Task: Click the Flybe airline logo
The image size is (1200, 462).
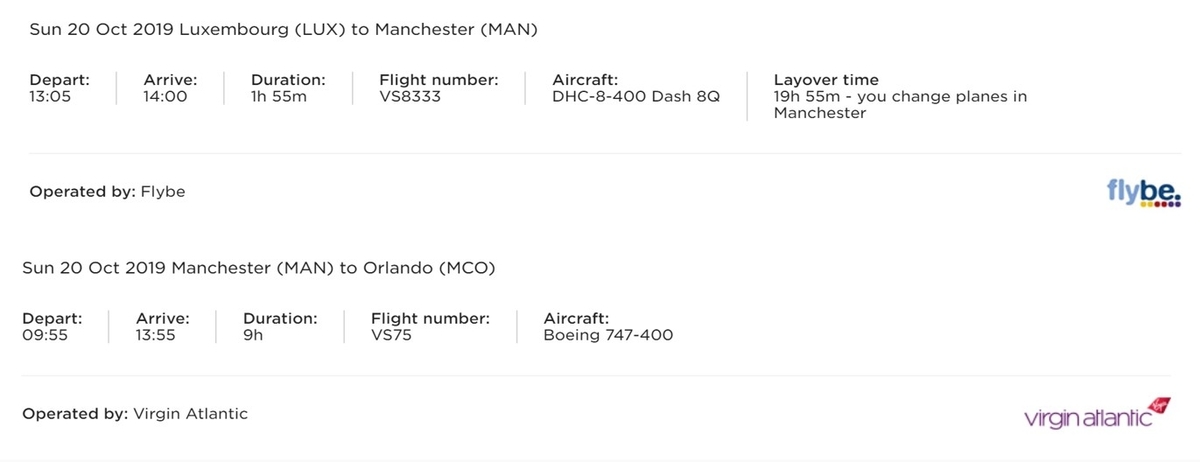Action: pyautogui.click(x=1144, y=192)
